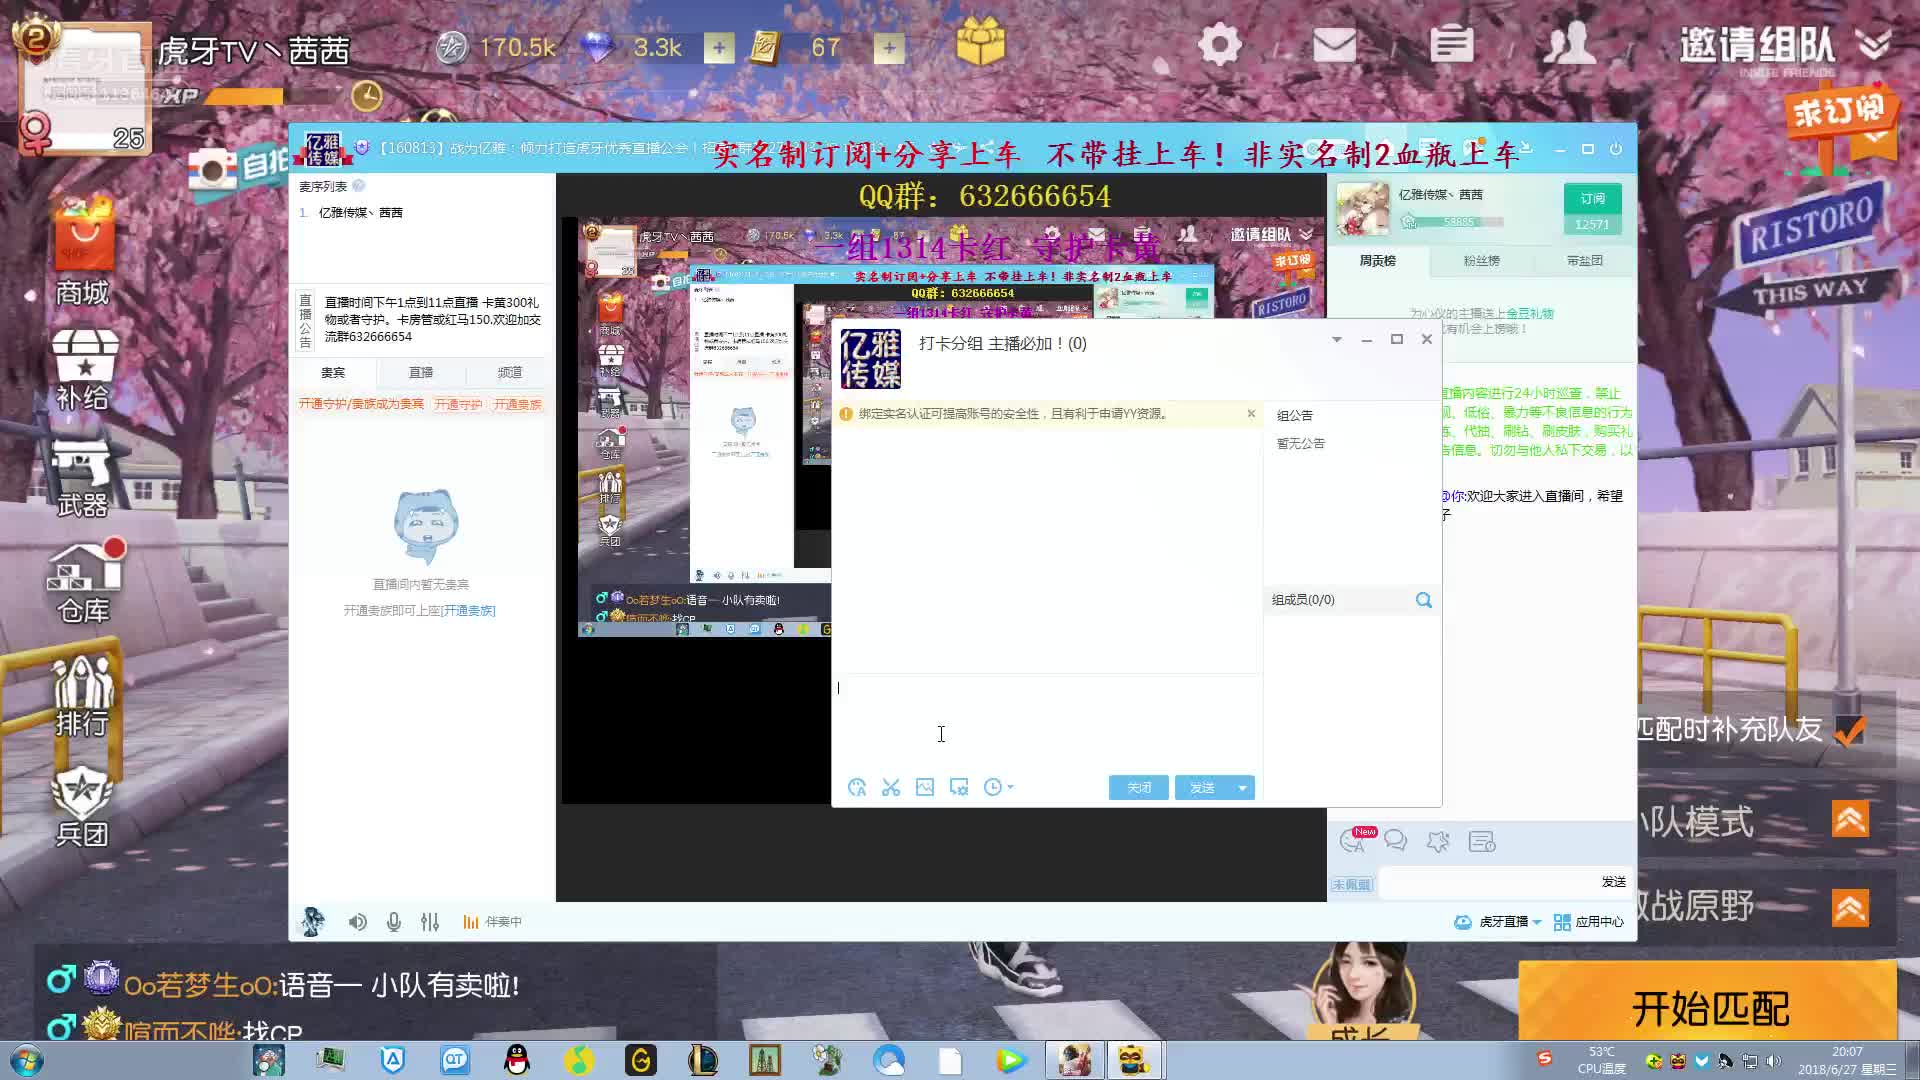1920x1080 pixels.
Task: Click the blue 发送 button in group chat
Action: pos(1203,788)
